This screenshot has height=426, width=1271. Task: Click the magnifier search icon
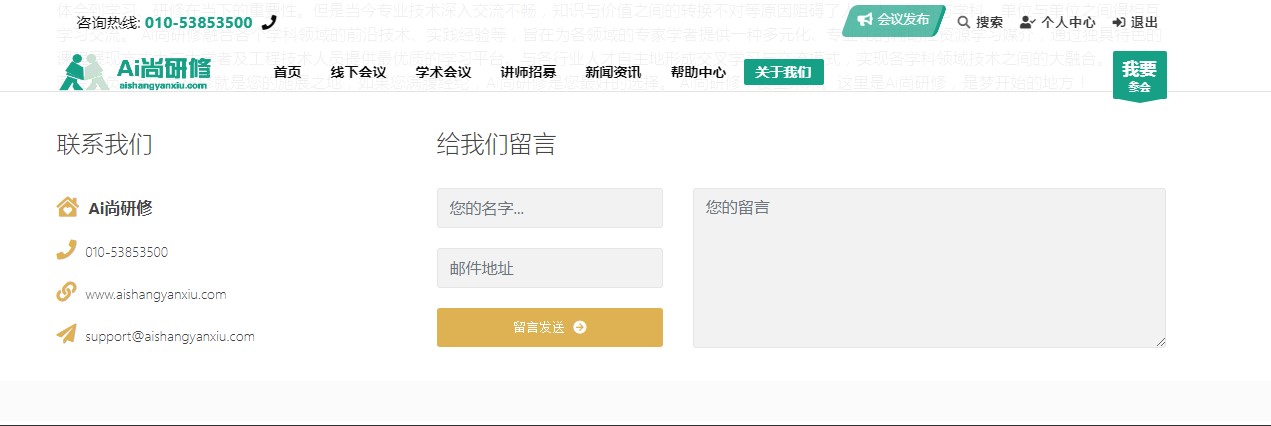964,22
